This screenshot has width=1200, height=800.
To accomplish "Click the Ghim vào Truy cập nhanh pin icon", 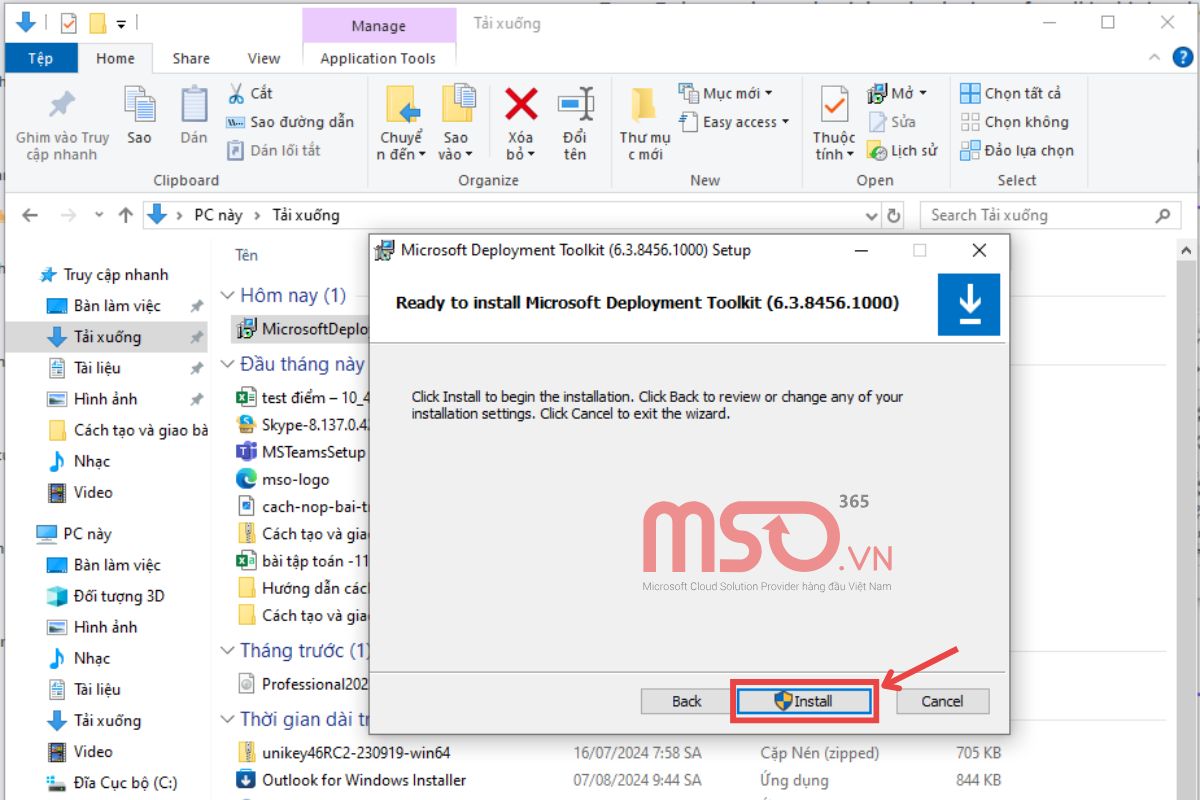I will click(62, 104).
